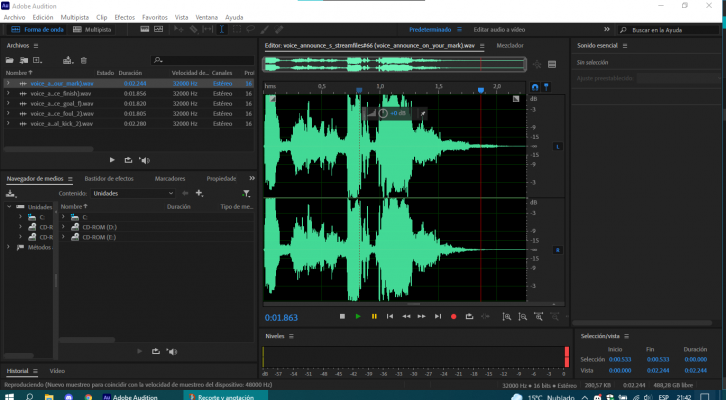Toggle Snapping magnet icon above waveform
726x400 pixels.
point(535,87)
